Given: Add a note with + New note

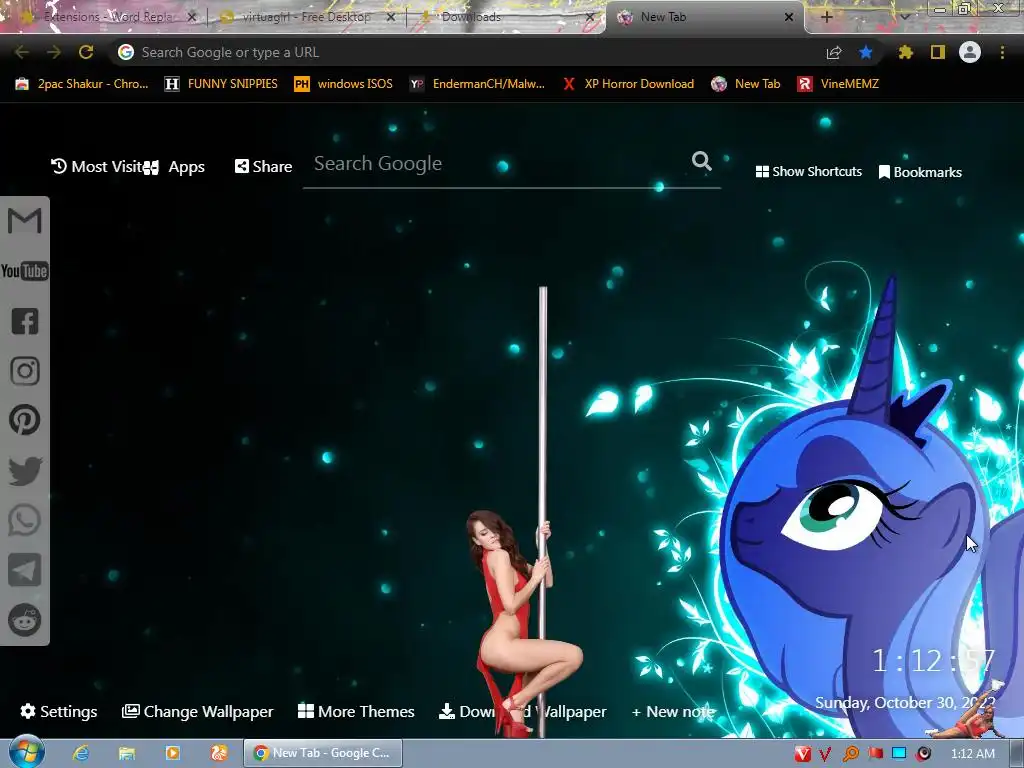Looking at the screenshot, I should point(673,712).
